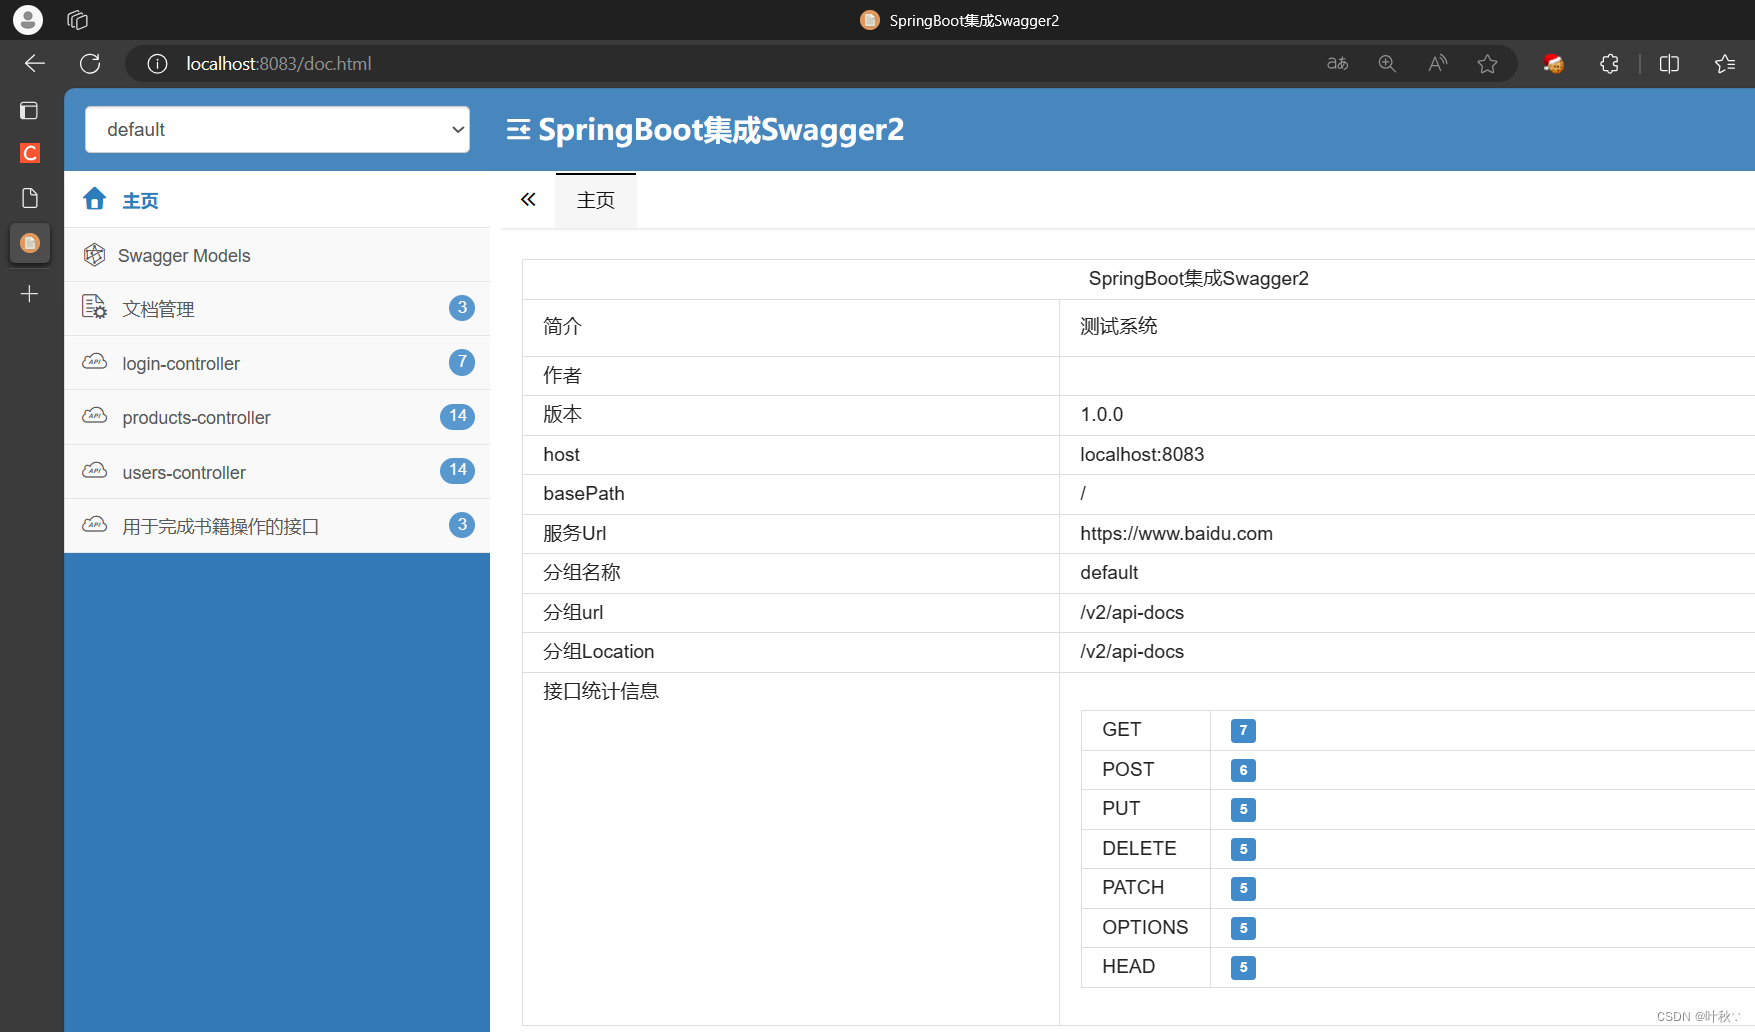This screenshot has height=1032, width=1755.
Task: Open a new tab with plus icon
Action: point(30,294)
